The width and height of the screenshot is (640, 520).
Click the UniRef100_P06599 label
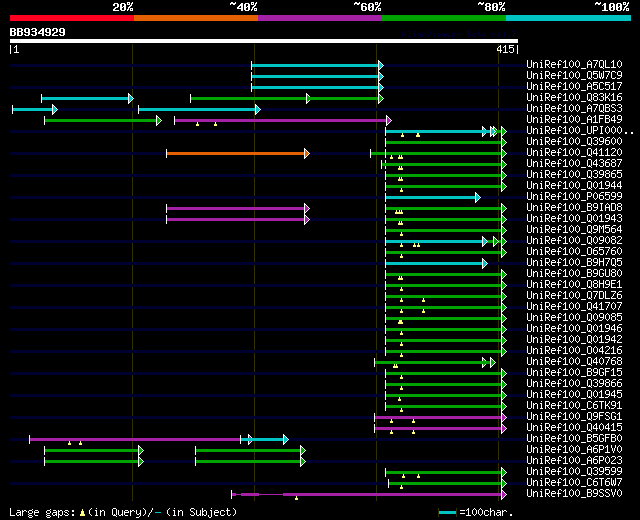coord(574,196)
